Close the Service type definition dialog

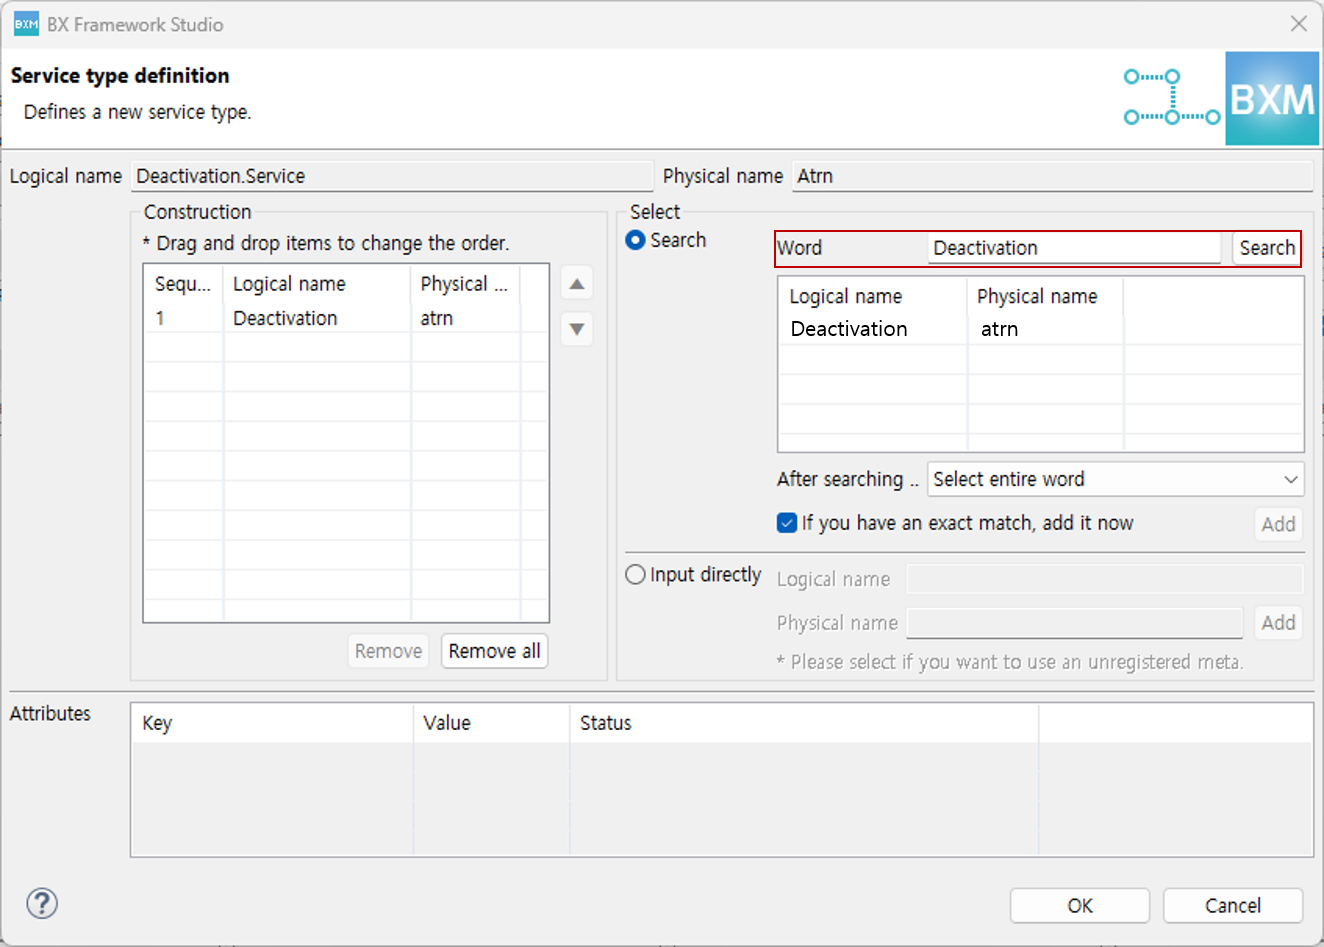[1298, 24]
